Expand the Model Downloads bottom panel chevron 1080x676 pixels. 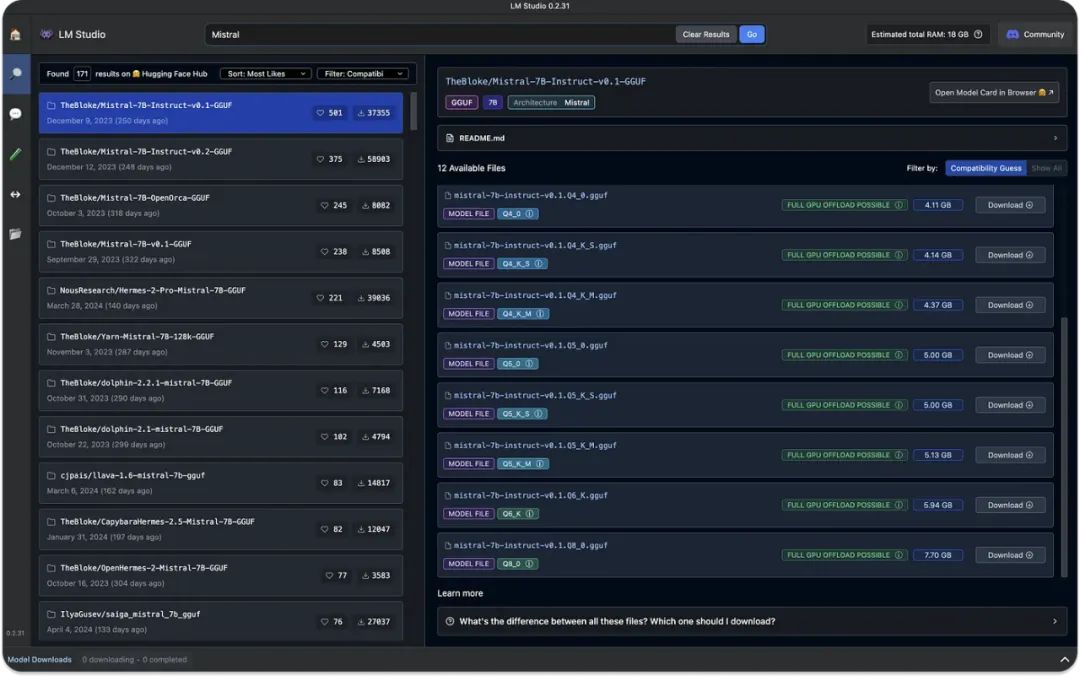click(x=1064, y=660)
